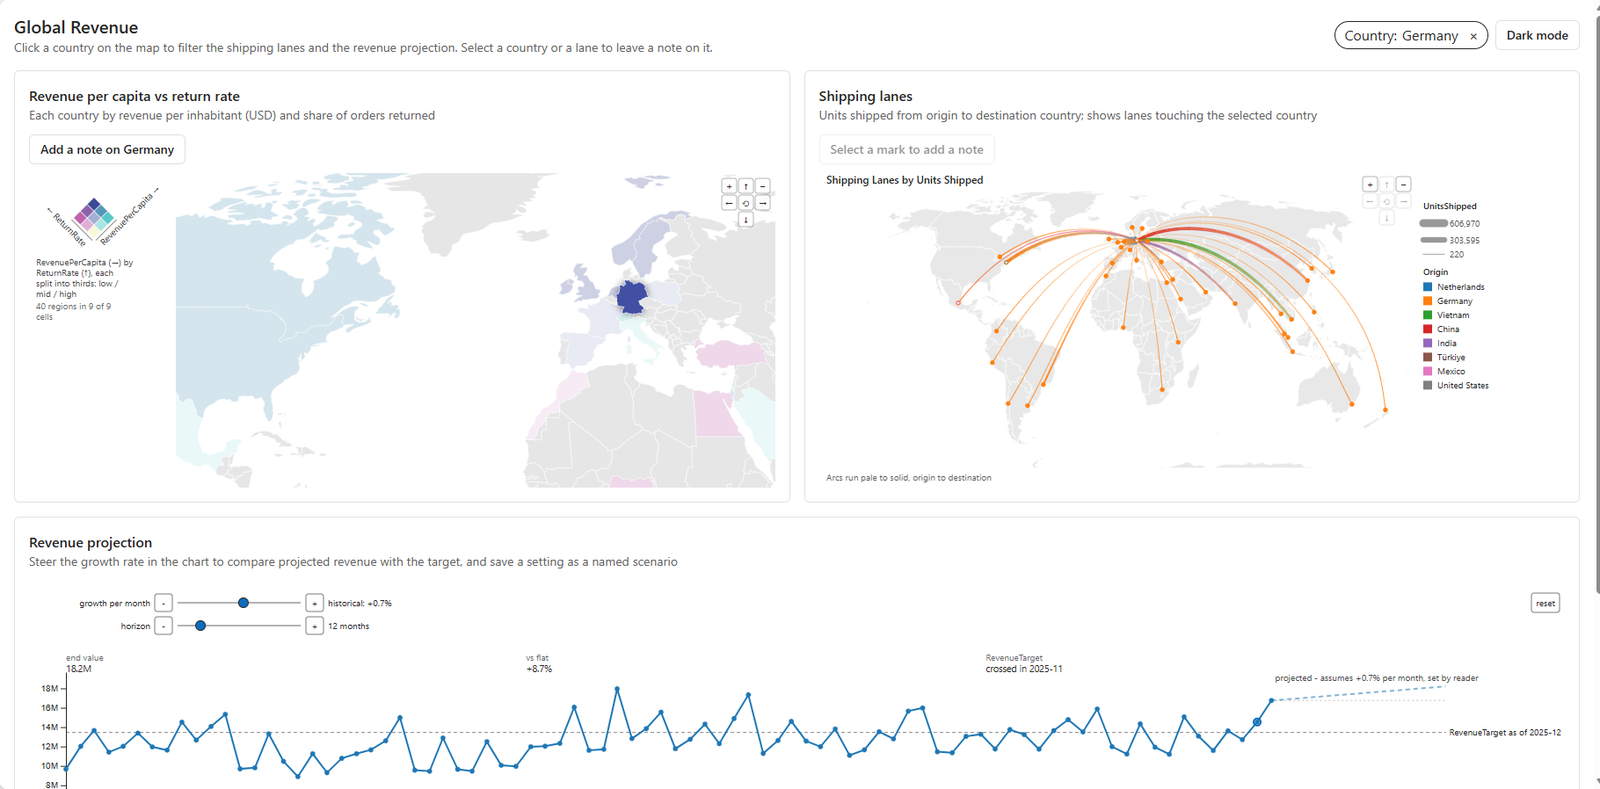Pan the revenue per capita map left
1600x789 pixels.
pyautogui.click(x=729, y=203)
